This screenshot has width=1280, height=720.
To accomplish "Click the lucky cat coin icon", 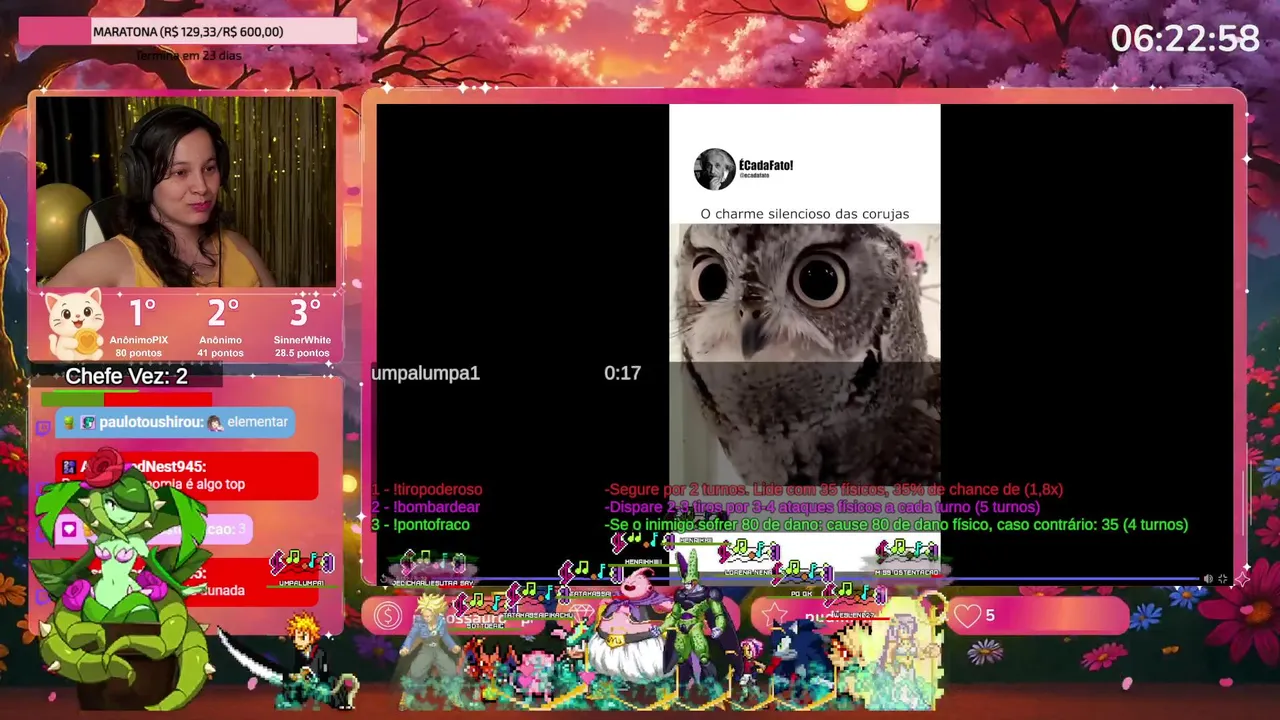I will [x=75, y=324].
